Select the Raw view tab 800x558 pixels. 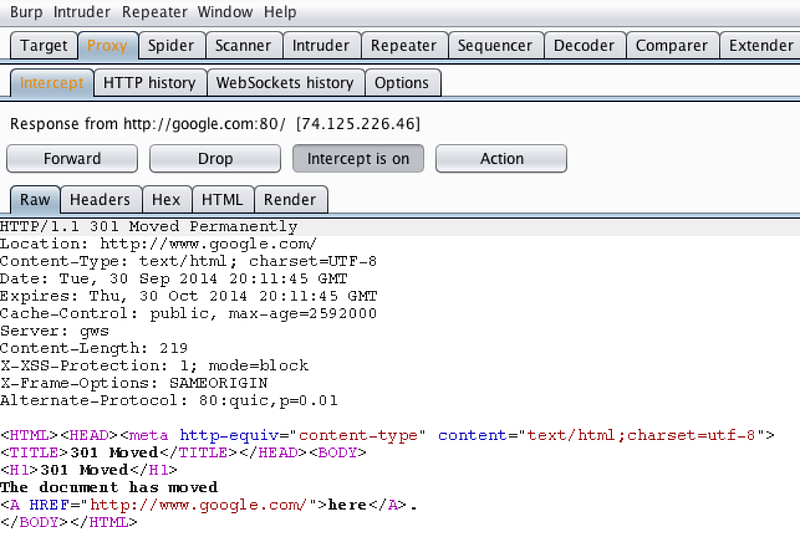tap(35, 199)
